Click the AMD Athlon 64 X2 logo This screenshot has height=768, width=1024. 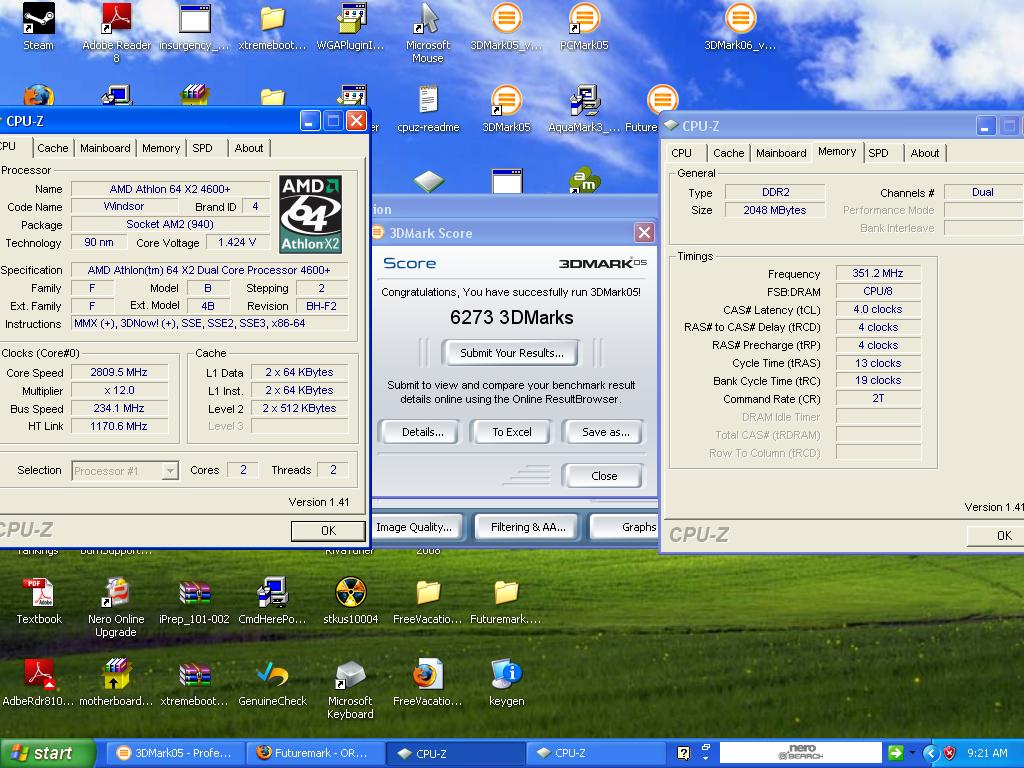(311, 214)
